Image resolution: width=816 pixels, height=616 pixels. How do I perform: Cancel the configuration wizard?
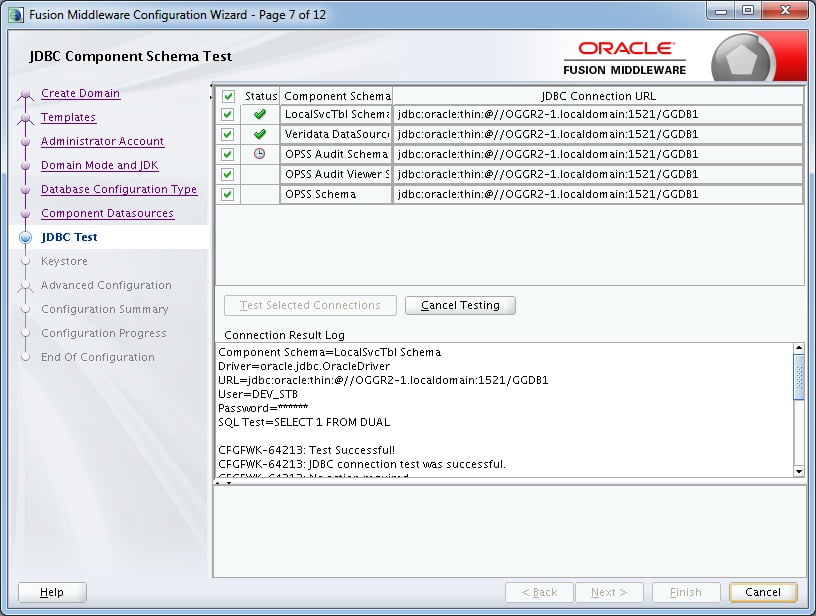[763, 592]
